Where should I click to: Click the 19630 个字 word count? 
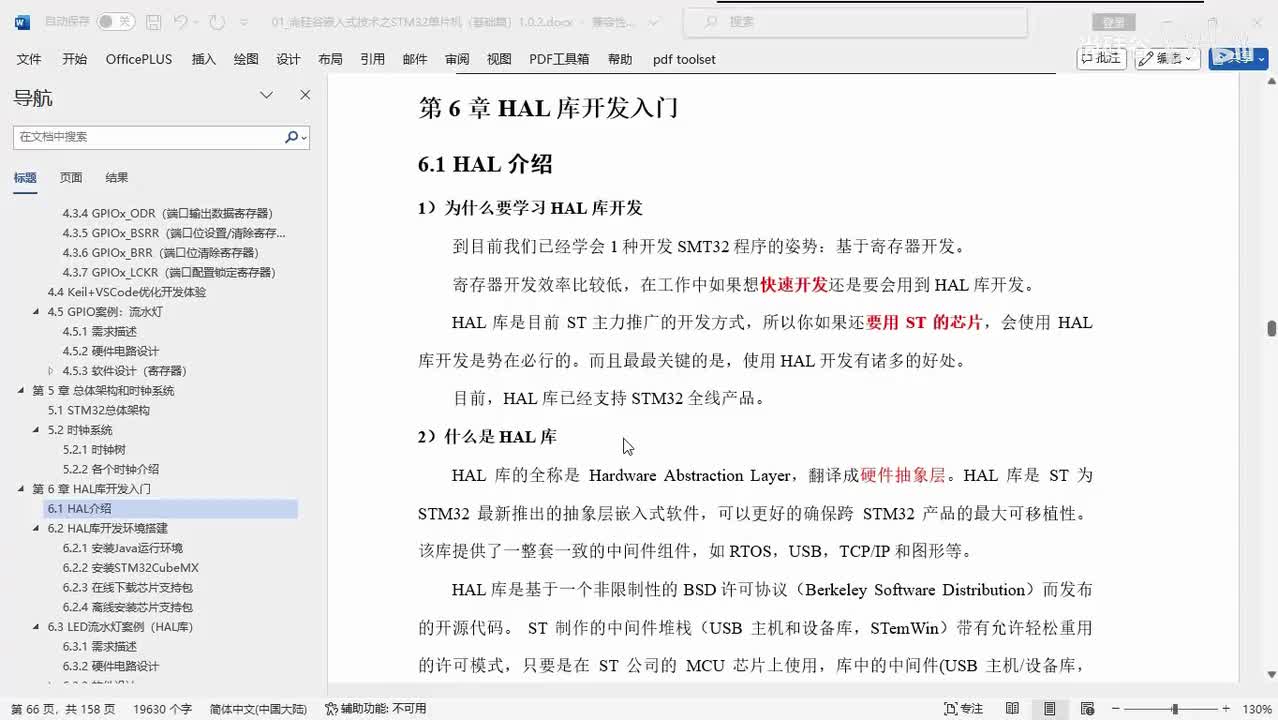tap(162, 708)
